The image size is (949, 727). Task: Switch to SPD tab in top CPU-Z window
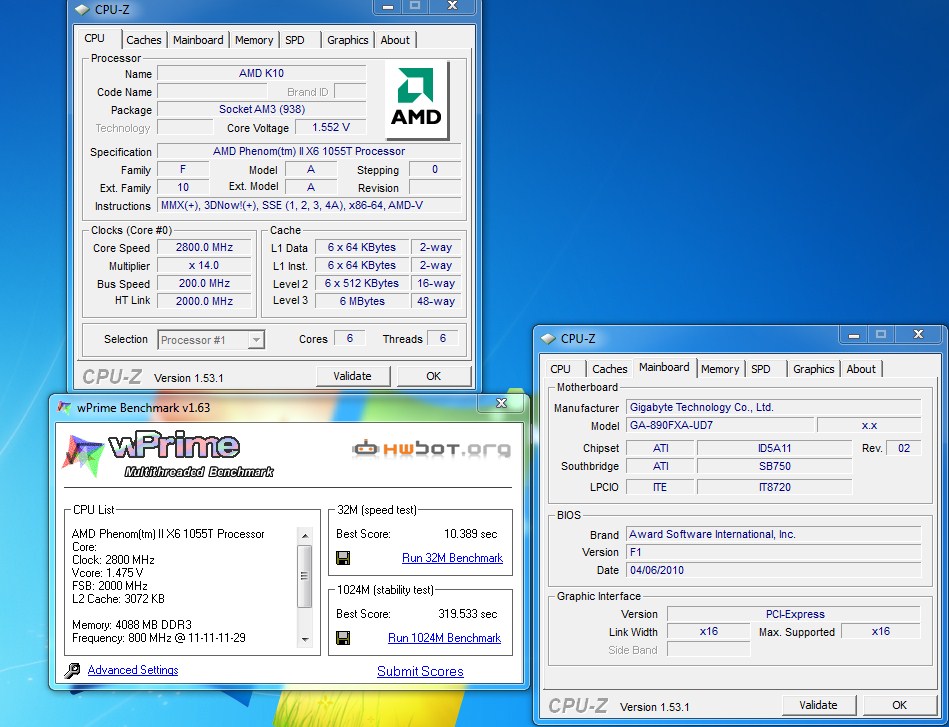pyautogui.click(x=295, y=40)
